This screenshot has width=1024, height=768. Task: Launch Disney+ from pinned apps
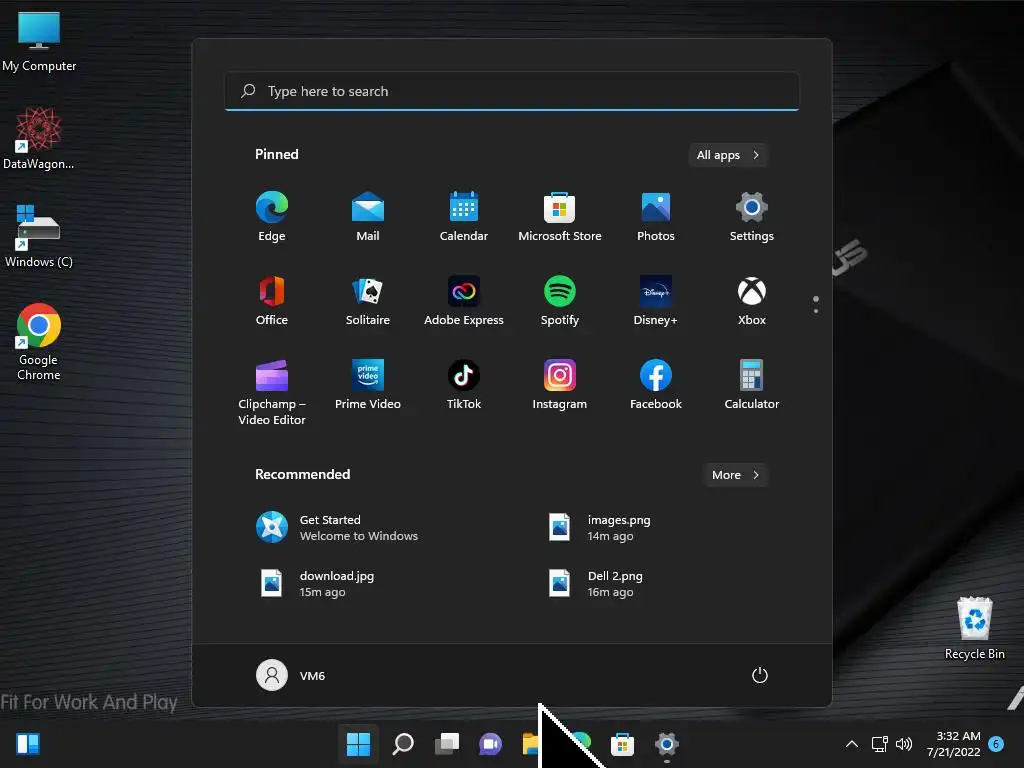(x=656, y=300)
